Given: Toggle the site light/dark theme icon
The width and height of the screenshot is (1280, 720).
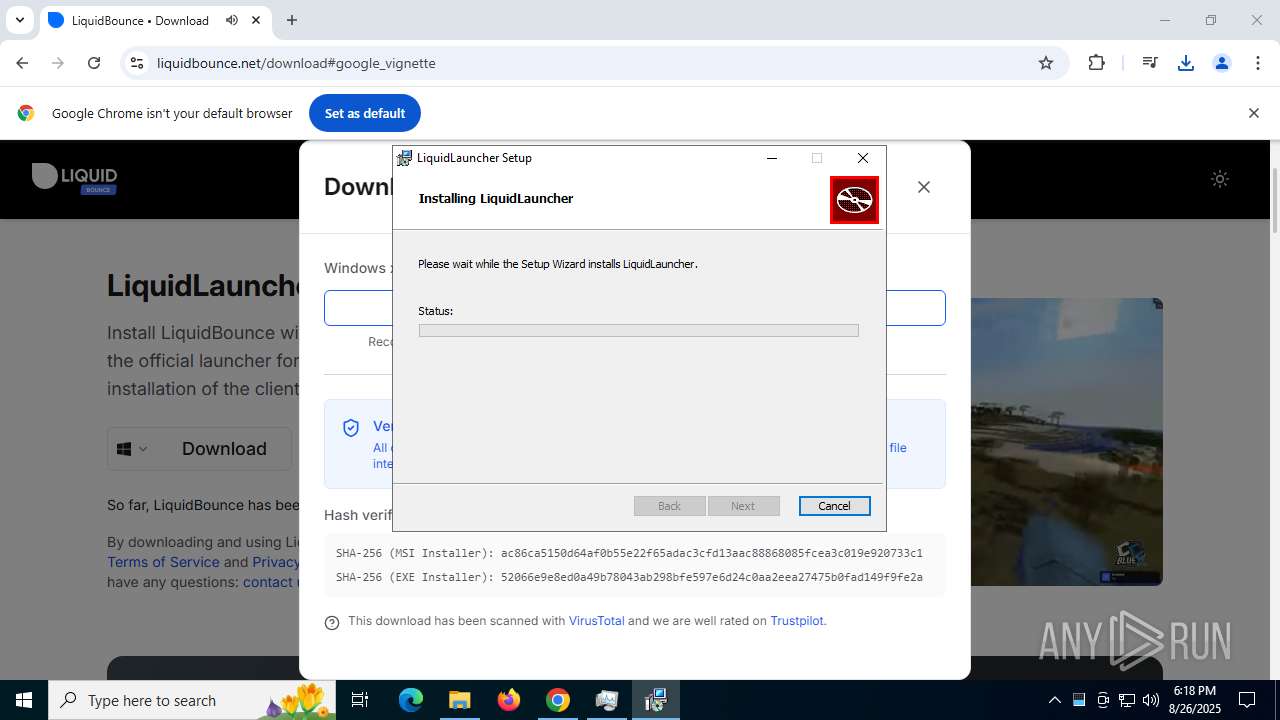Looking at the screenshot, I should [x=1220, y=179].
